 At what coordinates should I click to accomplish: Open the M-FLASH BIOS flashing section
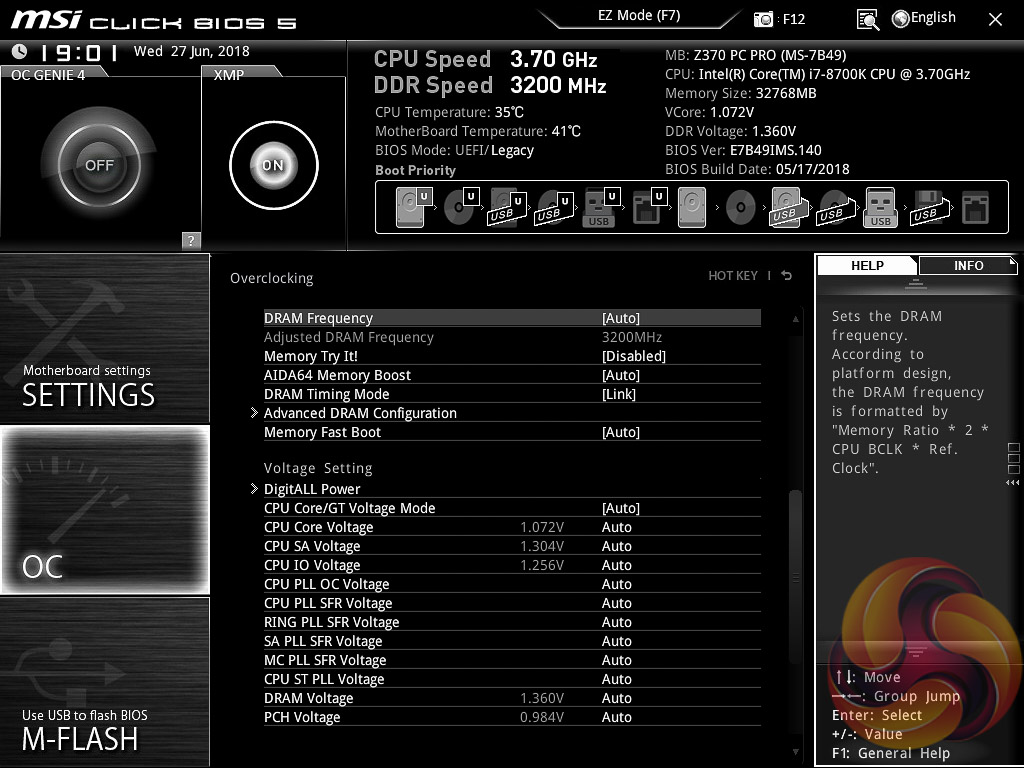(x=104, y=682)
